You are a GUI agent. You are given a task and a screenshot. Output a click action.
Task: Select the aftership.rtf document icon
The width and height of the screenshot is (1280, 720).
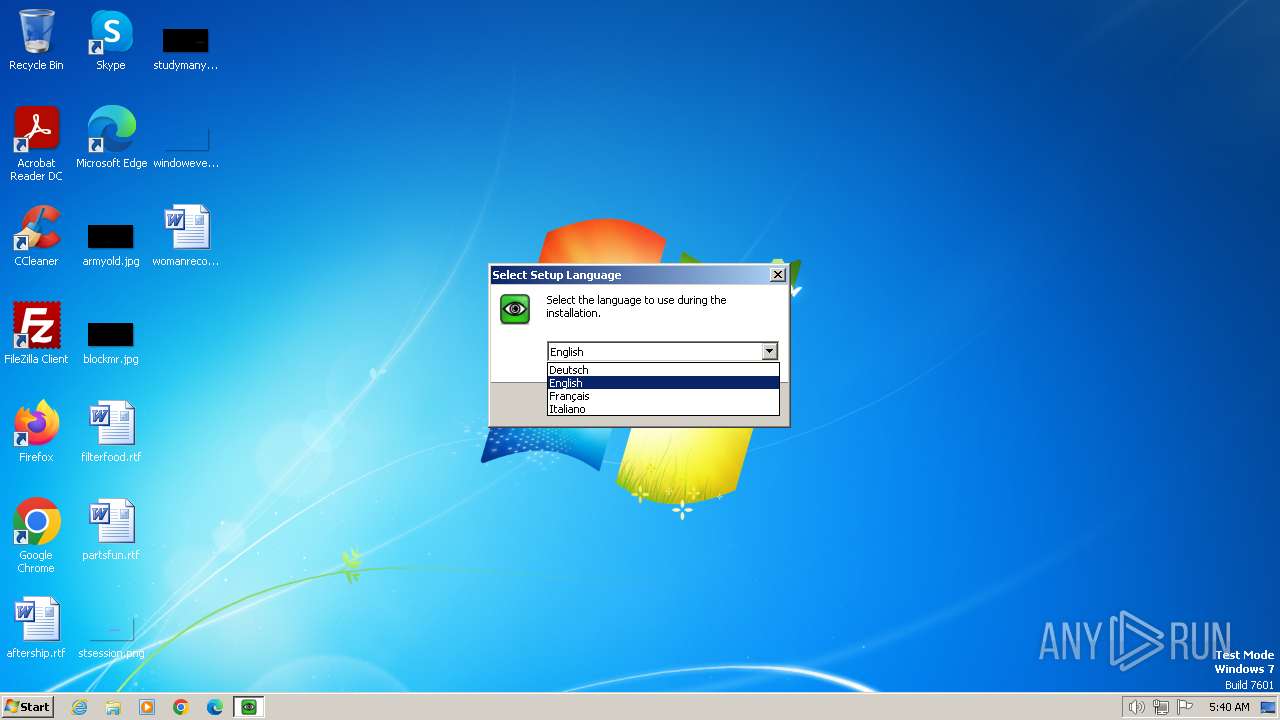point(36,628)
